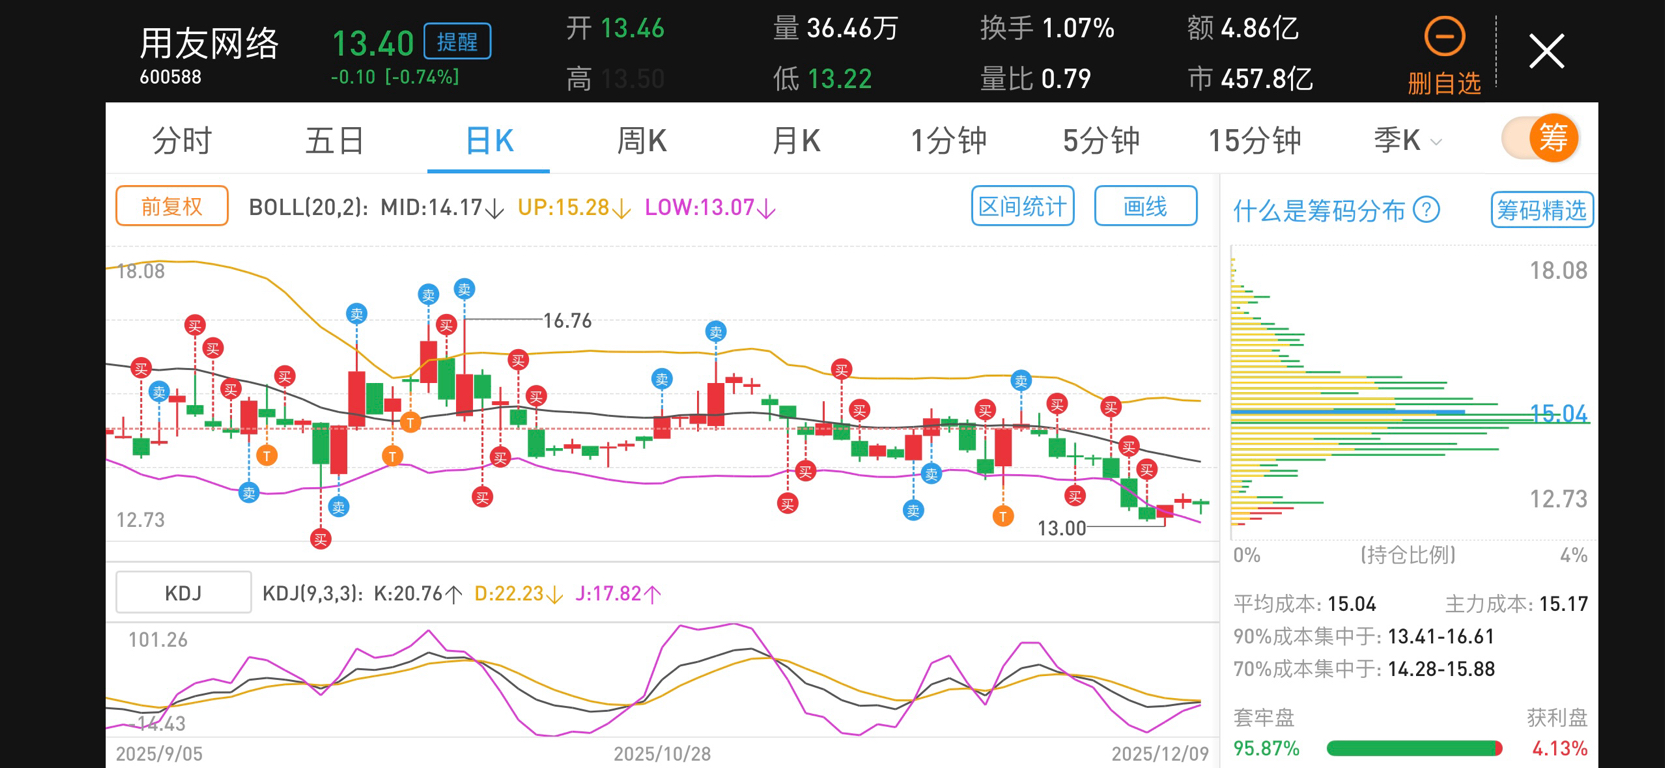Open 区间统计 range statistics
The image size is (1665, 769).
(1022, 206)
